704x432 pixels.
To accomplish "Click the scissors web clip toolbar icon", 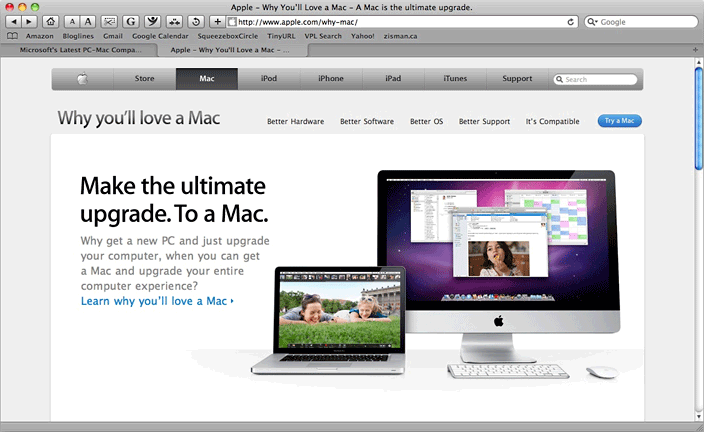I will (109, 22).
